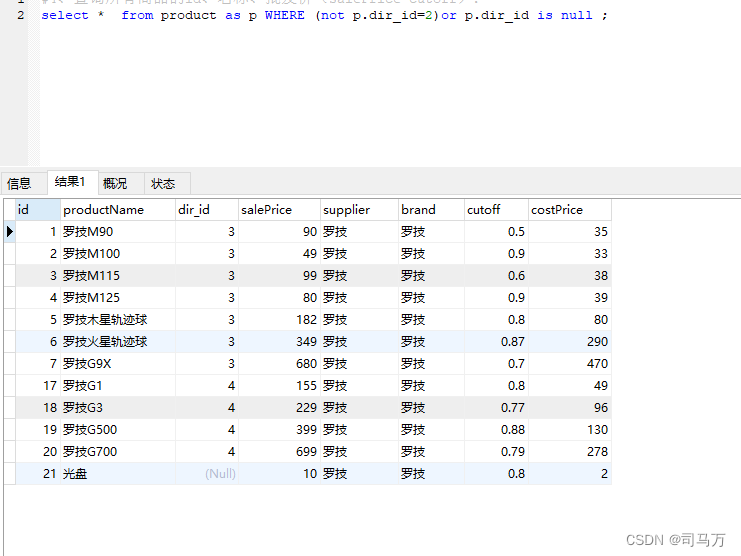Click the supplier column header
The image size is (741, 556).
(x=359, y=210)
